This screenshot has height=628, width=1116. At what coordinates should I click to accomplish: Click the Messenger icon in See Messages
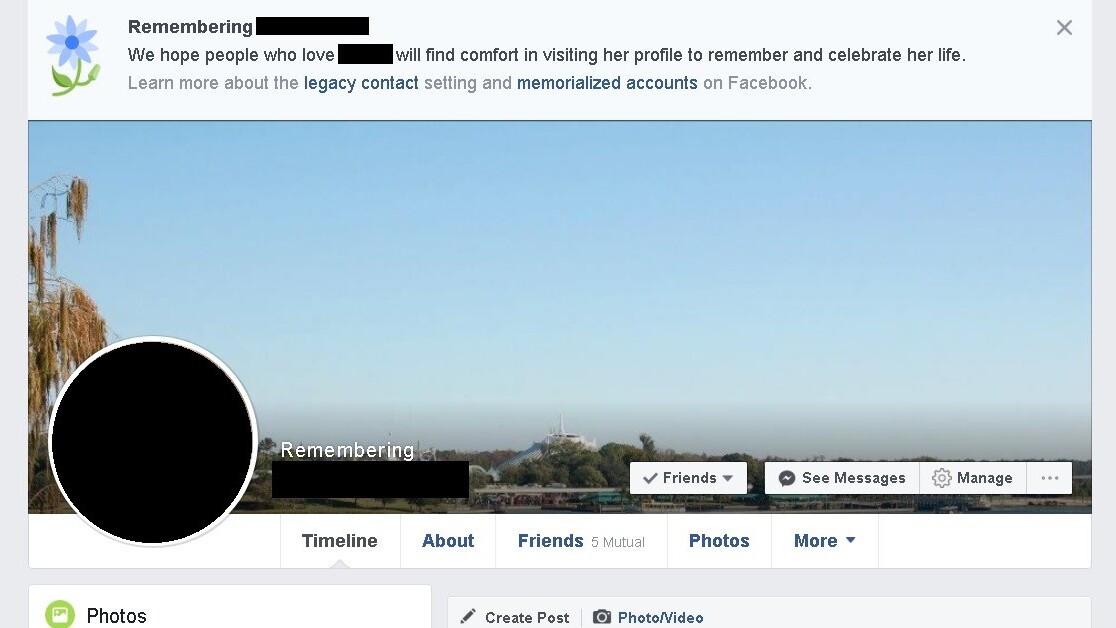pos(786,478)
